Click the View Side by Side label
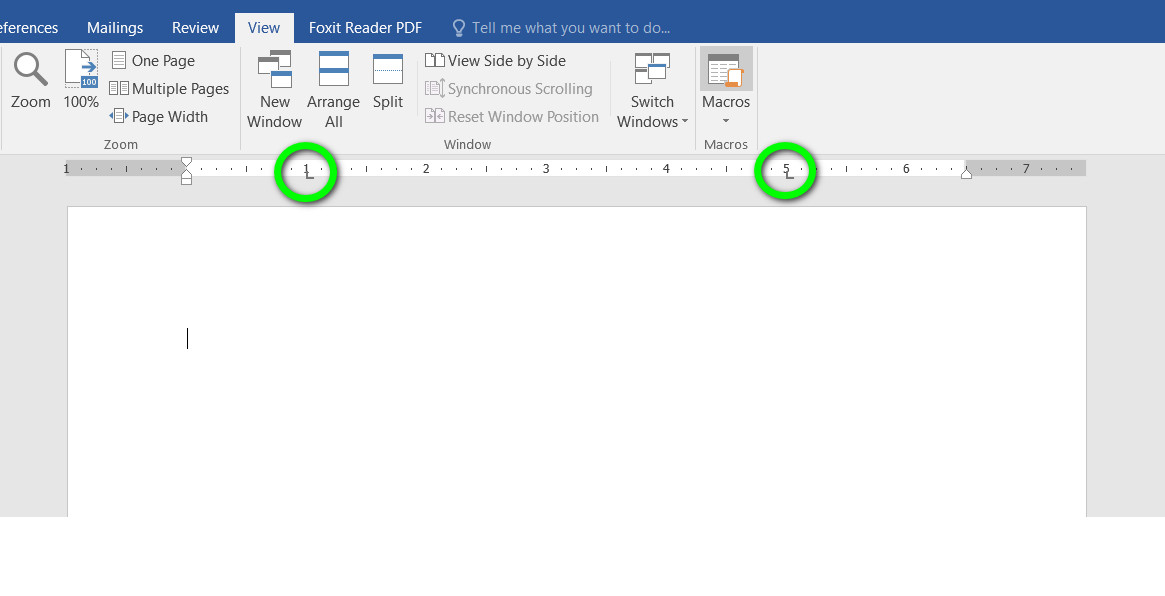1165x596 pixels. [x=507, y=61]
